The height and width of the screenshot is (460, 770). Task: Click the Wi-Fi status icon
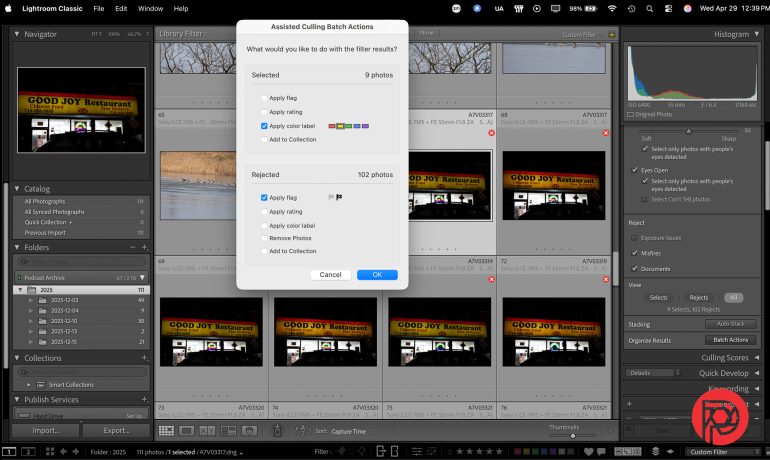[x=612, y=8]
